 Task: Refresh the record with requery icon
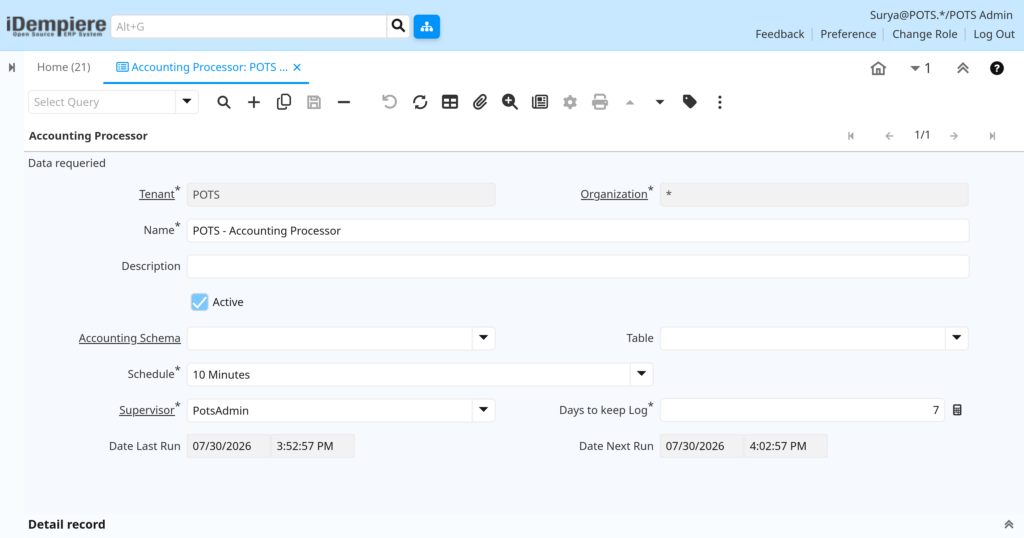click(x=420, y=102)
